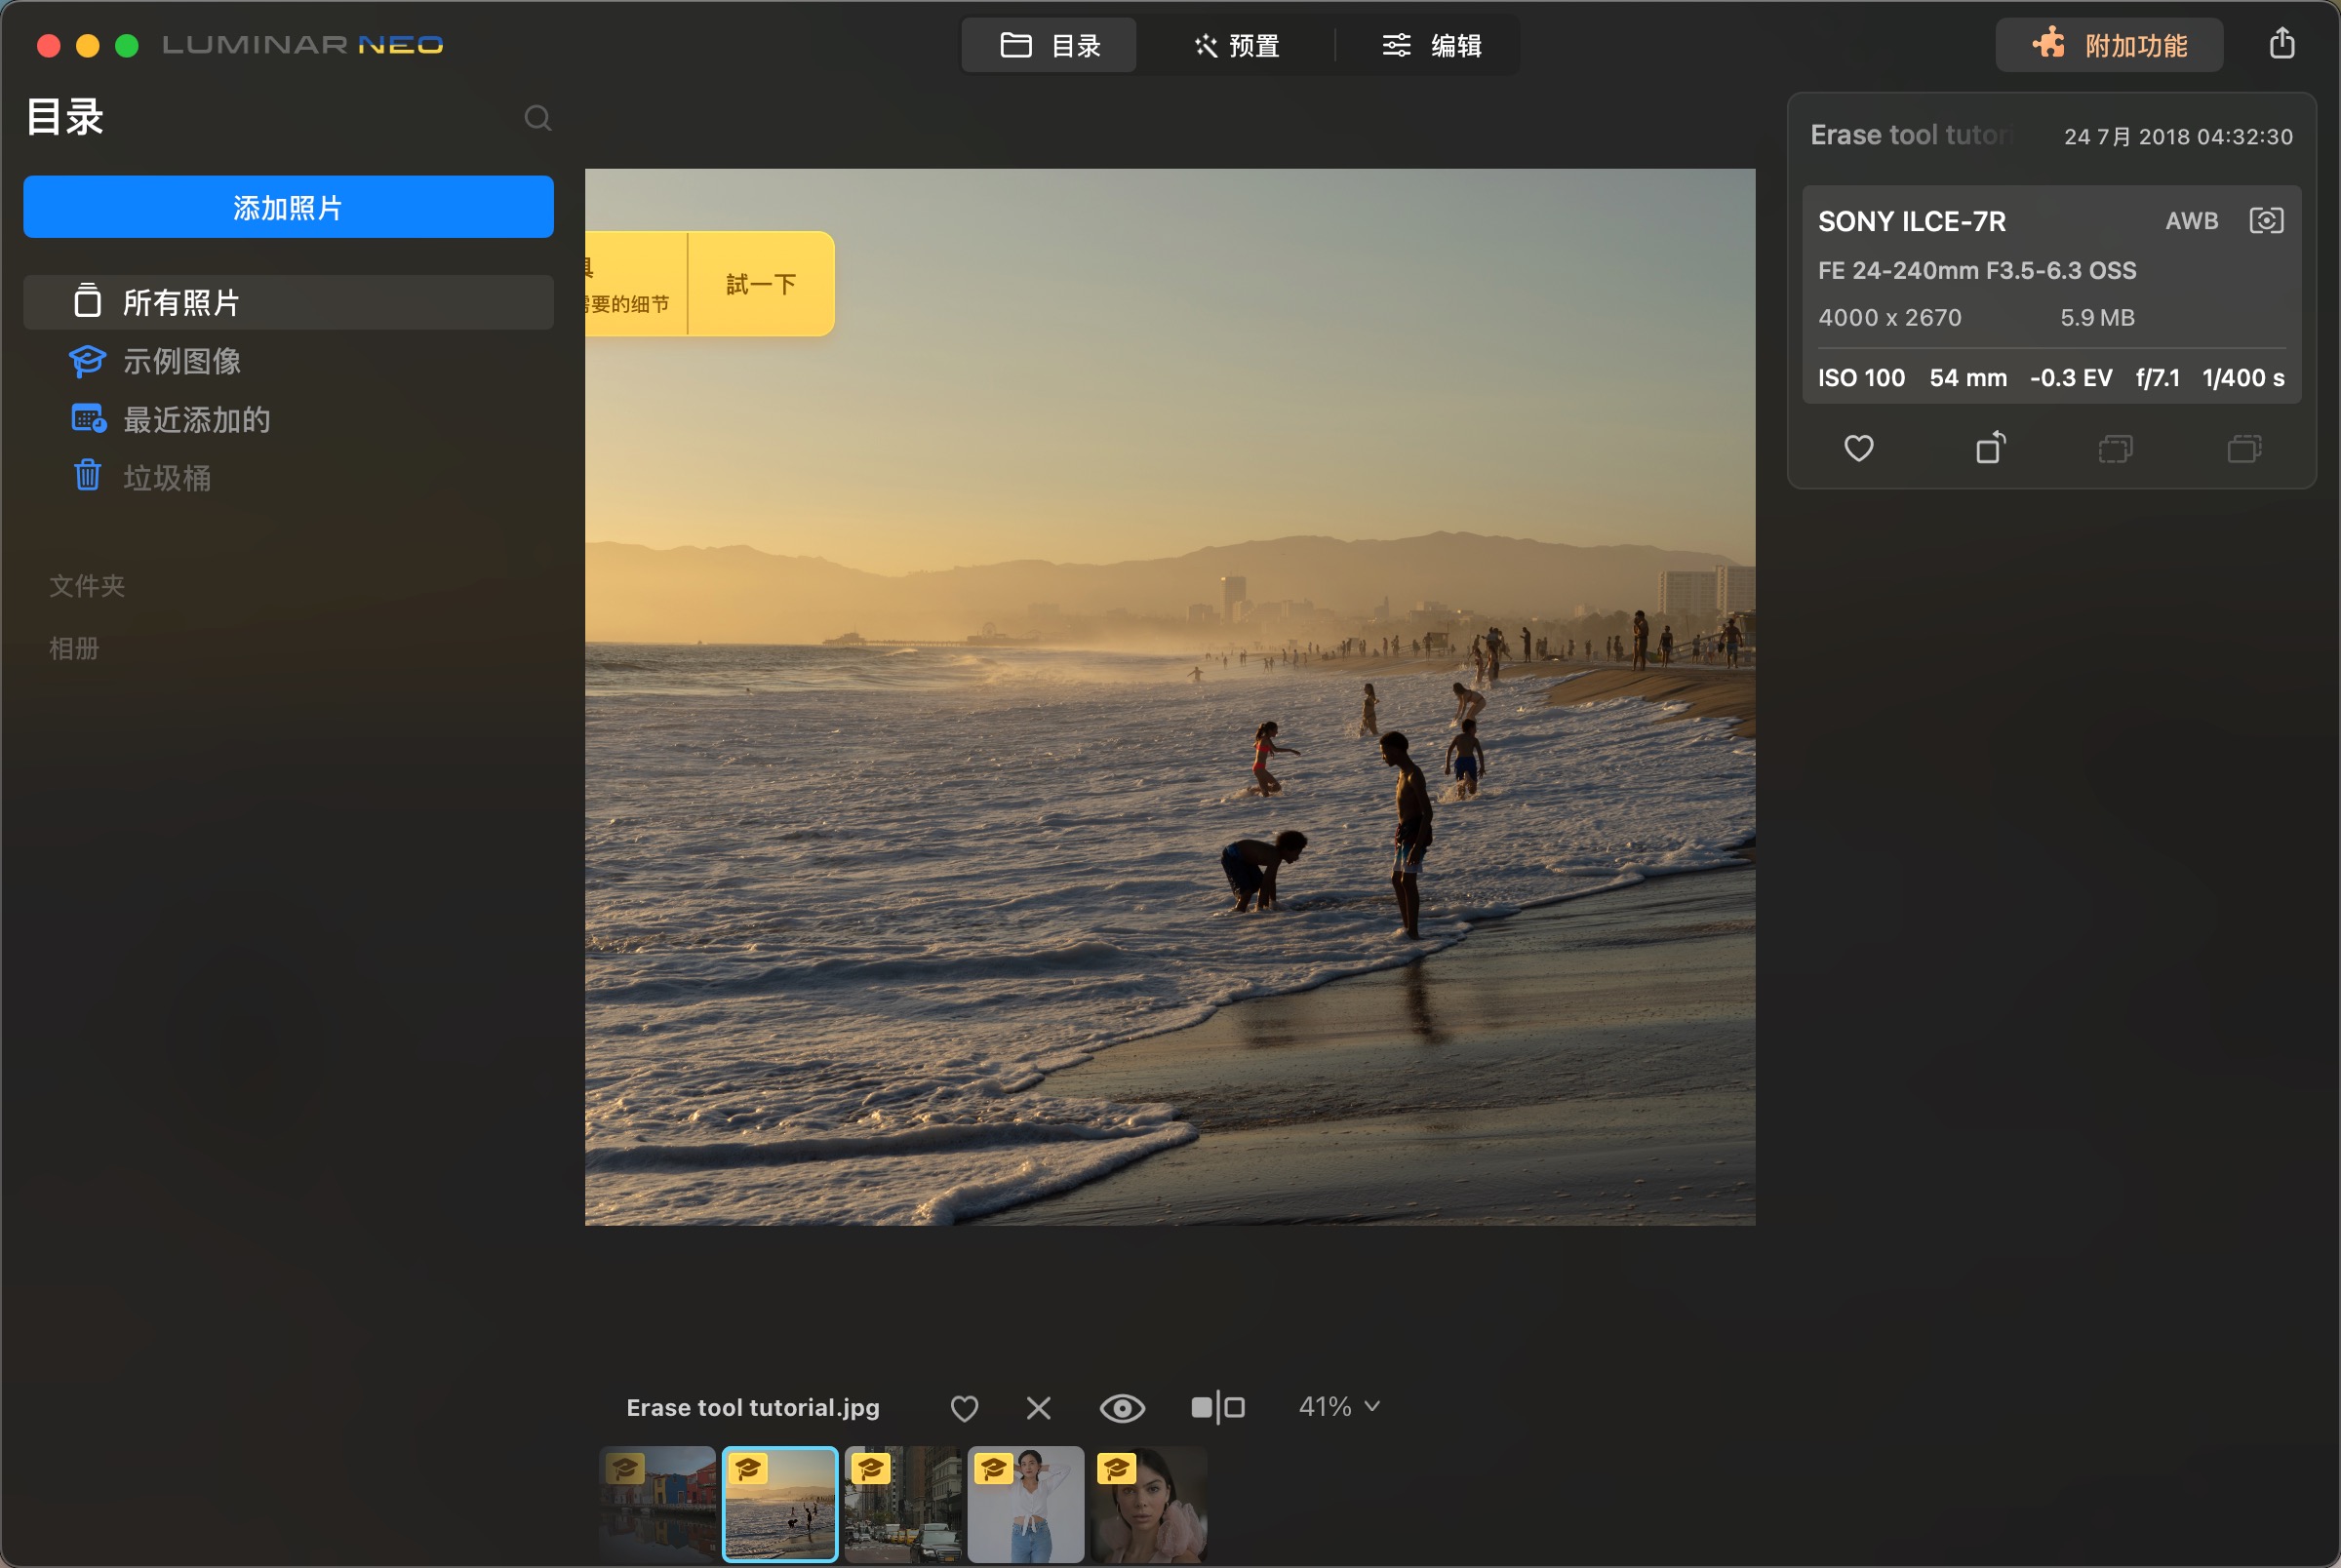Switch to the 编辑 tab
Image resolution: width=2341 pixels, height=1568 pixels.
coord(1431,45)
